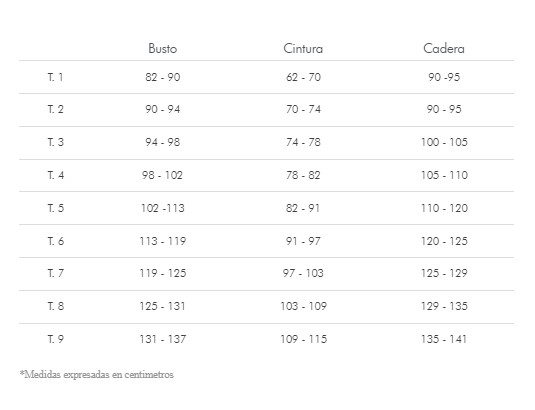The height and width of the screenshot is (410, 535).
Task: Click the Medidas expresadas en centimetros note
Action: [x=97, y=375]
